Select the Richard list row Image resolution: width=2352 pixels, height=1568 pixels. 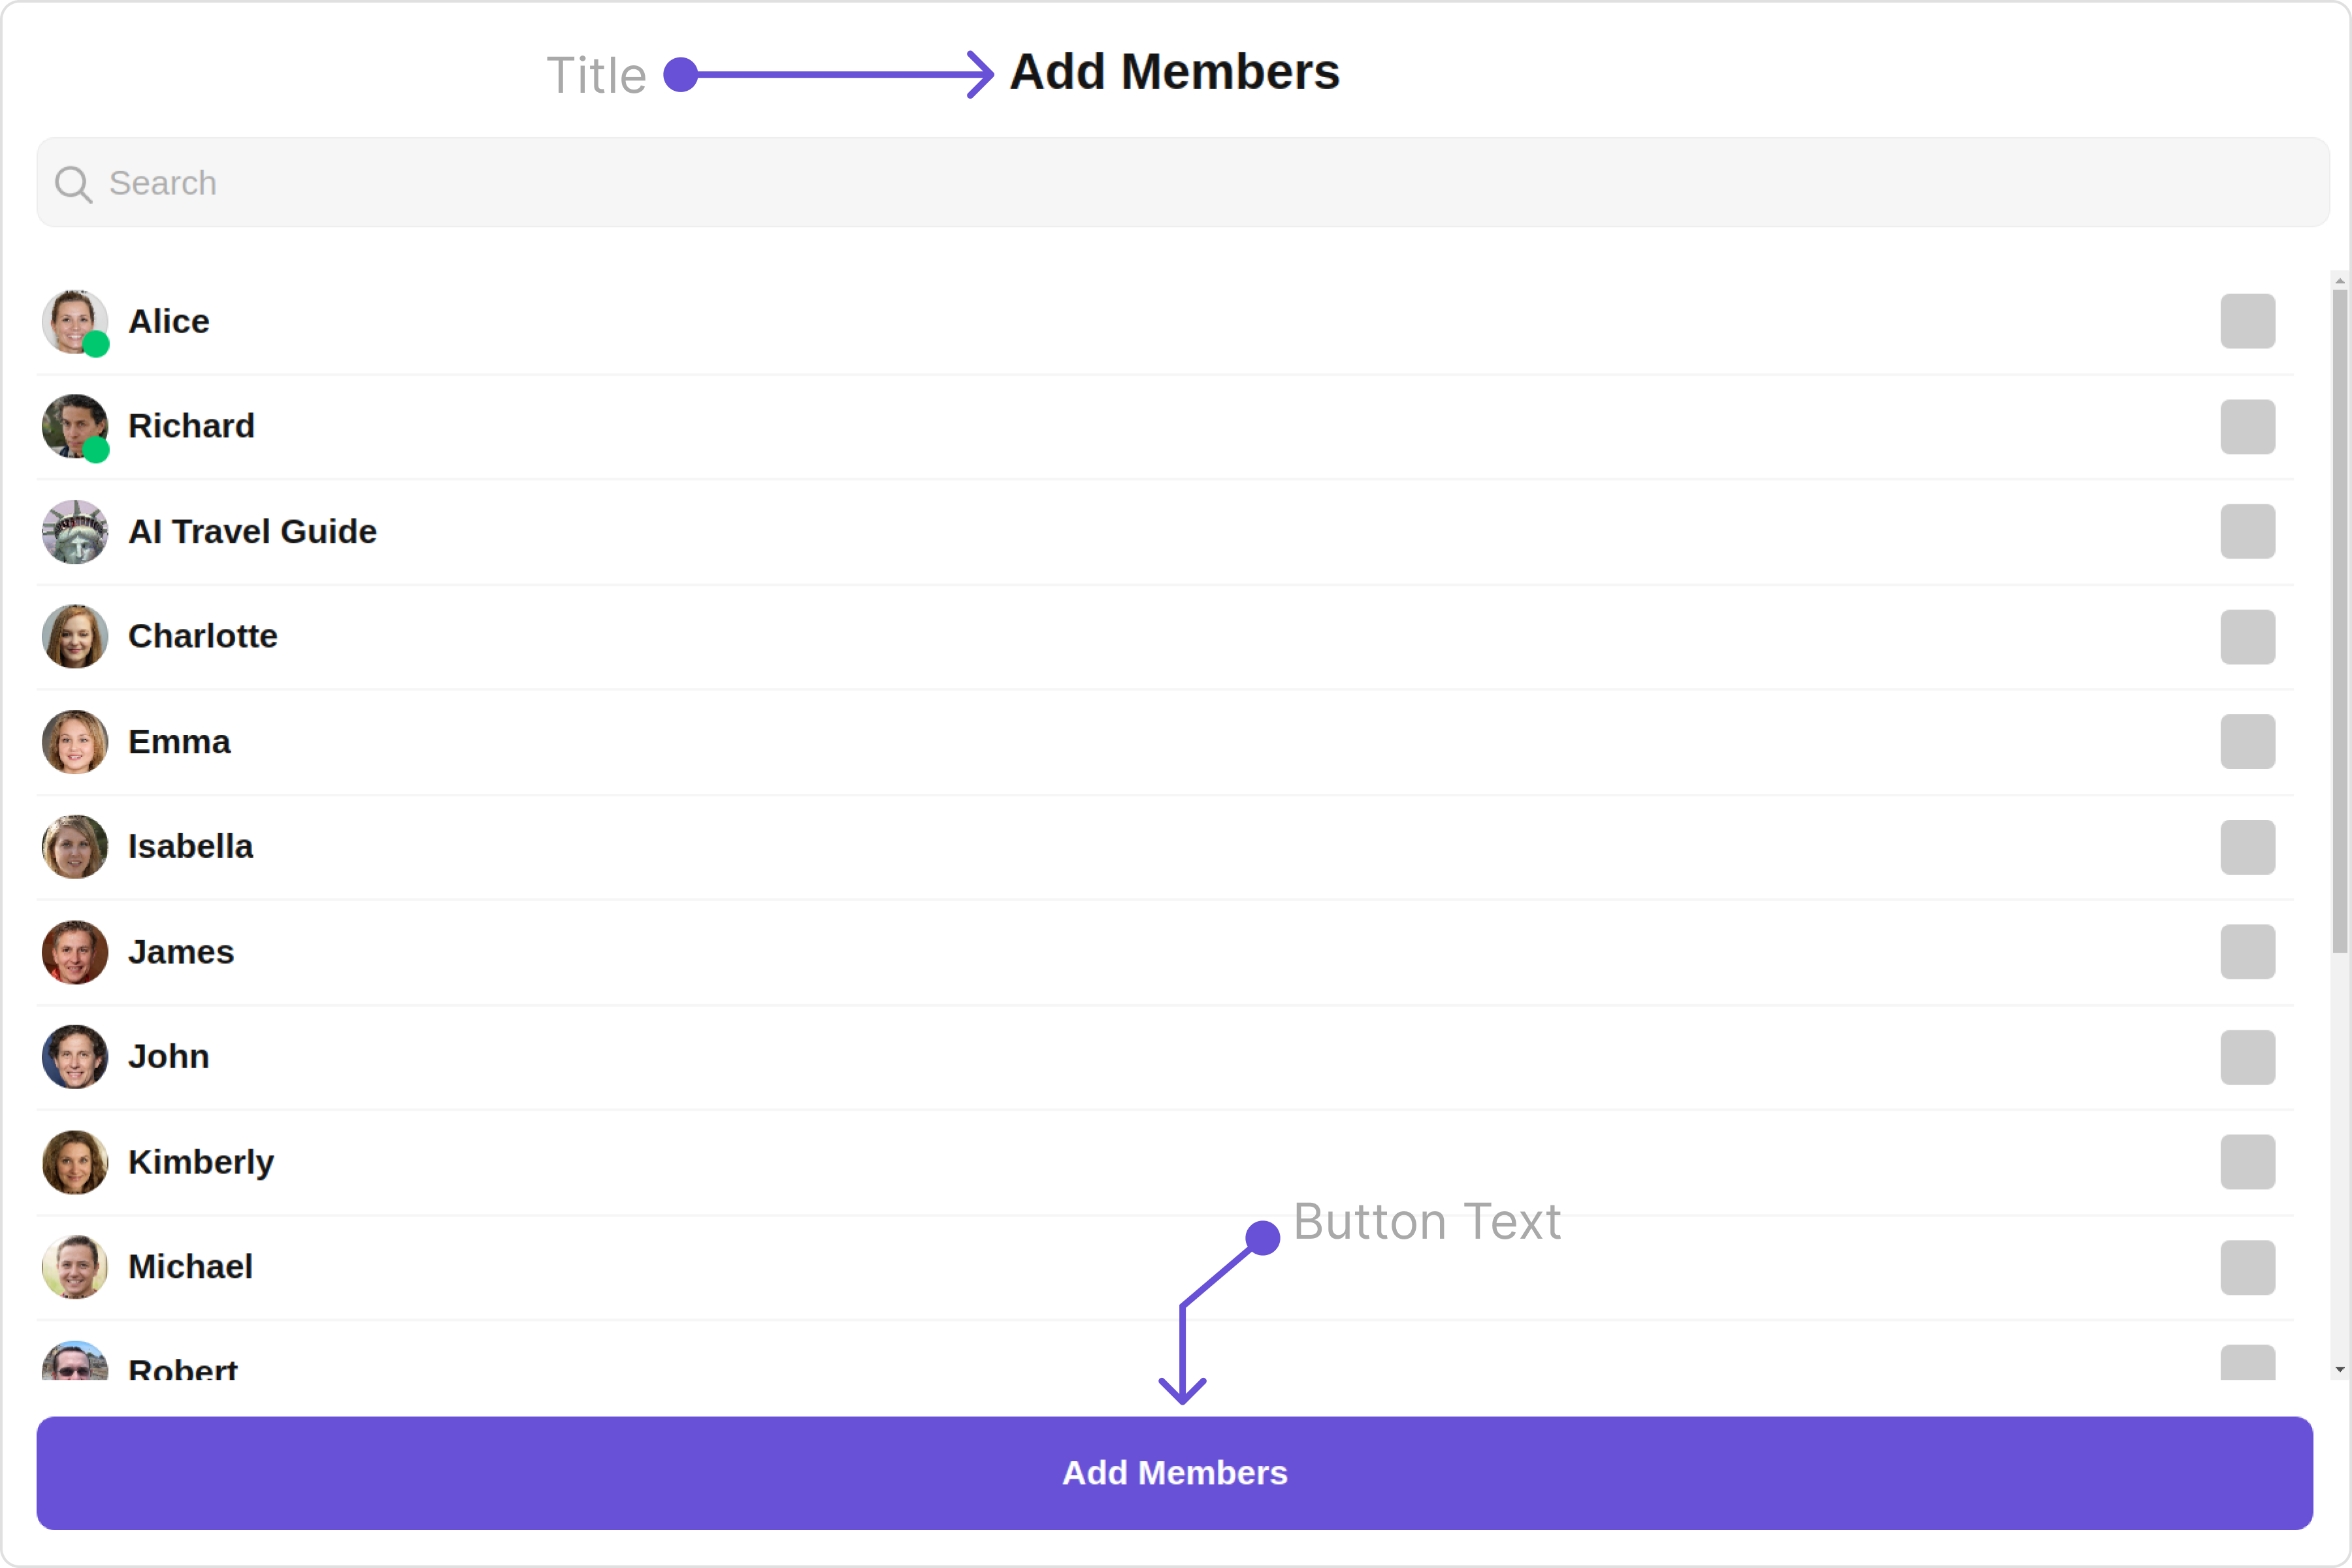(1165, 427)
